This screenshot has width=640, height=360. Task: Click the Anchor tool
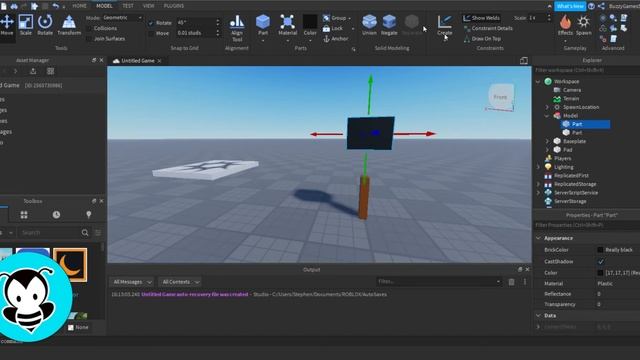335,39
